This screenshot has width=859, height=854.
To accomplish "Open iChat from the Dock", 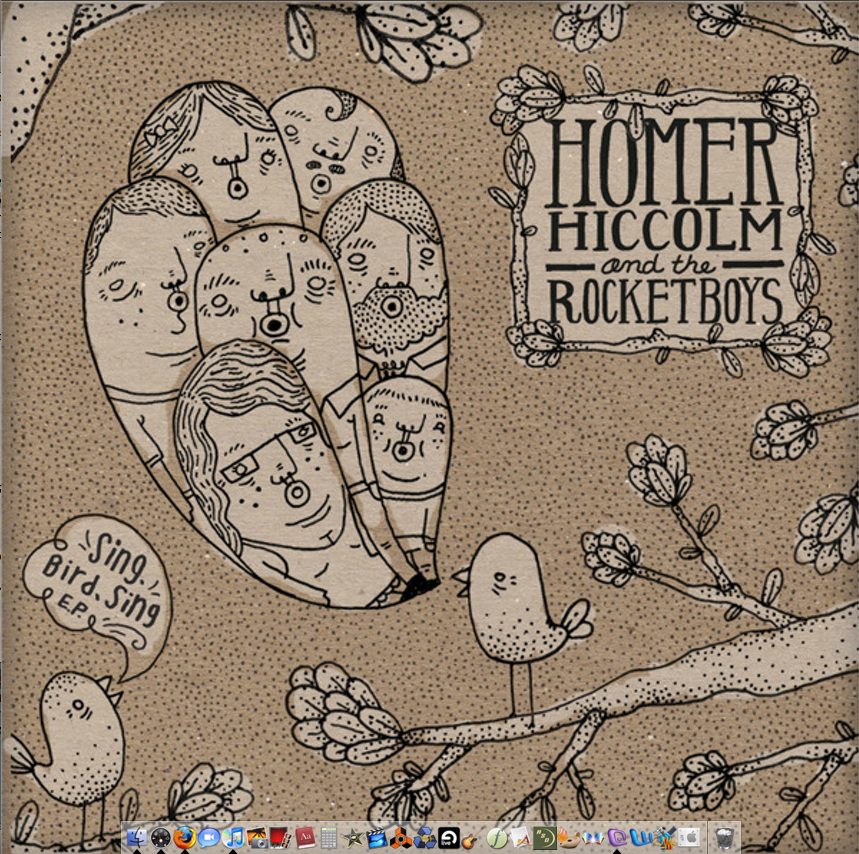I will (x=209, y=838).
